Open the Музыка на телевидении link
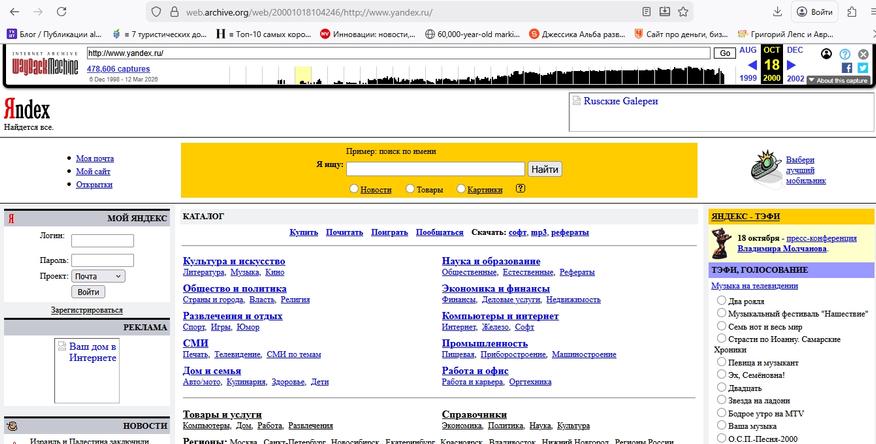 coord(754,286)
